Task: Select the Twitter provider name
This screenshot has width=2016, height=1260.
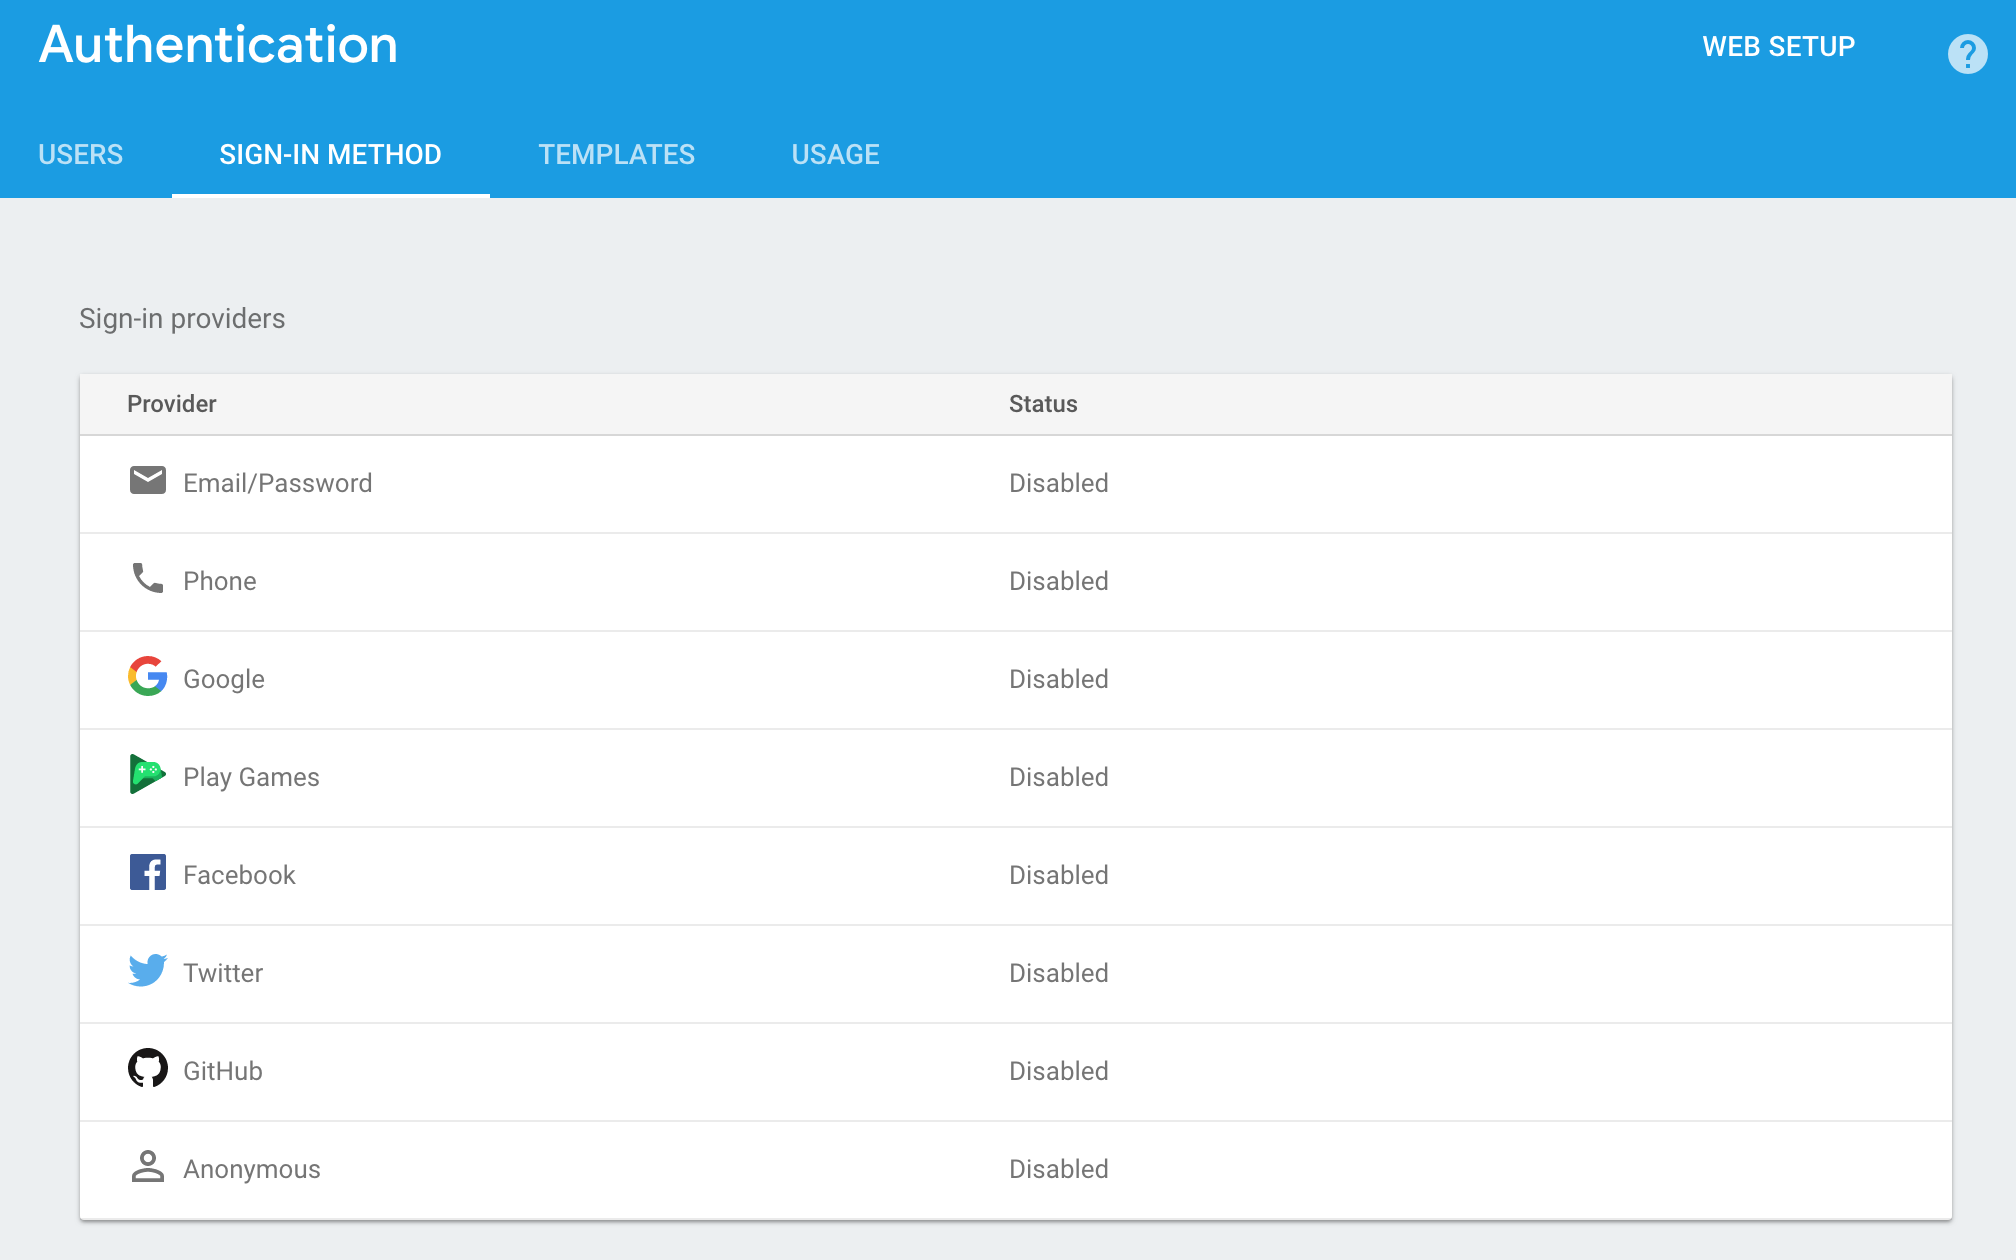Action: [x=223, y=974]
